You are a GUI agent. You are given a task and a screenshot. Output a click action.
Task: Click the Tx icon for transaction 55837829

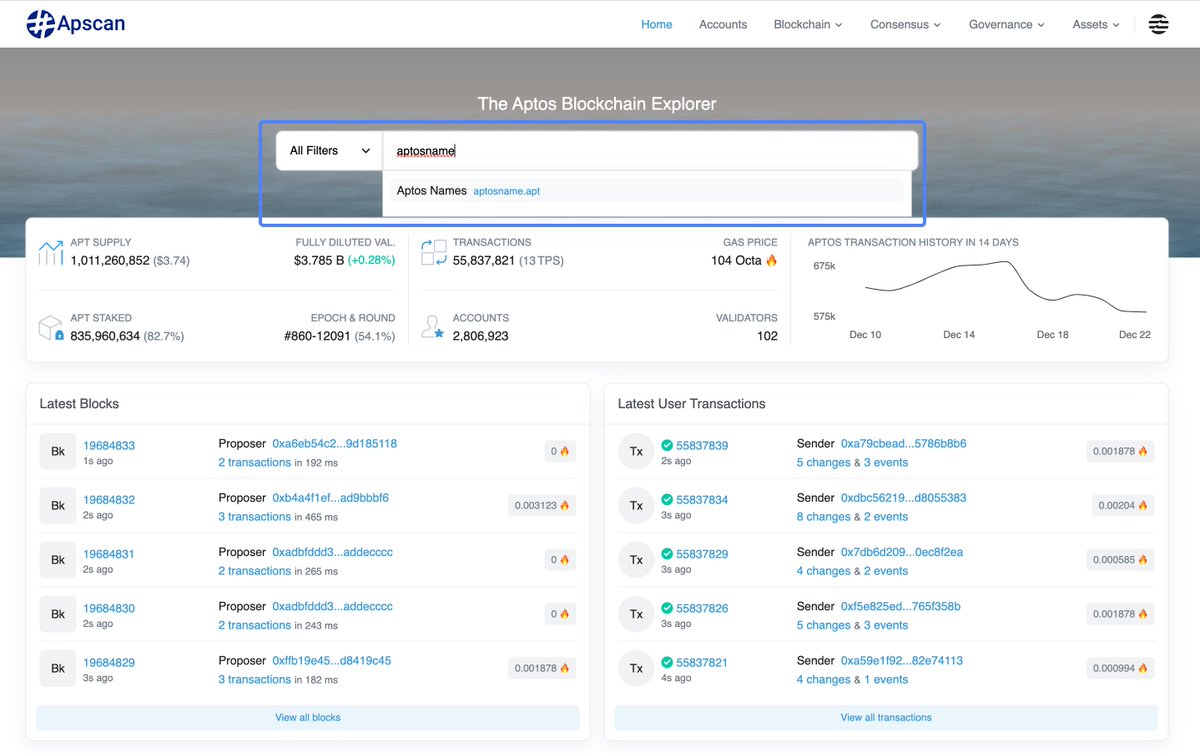pyautogui.click(x=636, y=560)
